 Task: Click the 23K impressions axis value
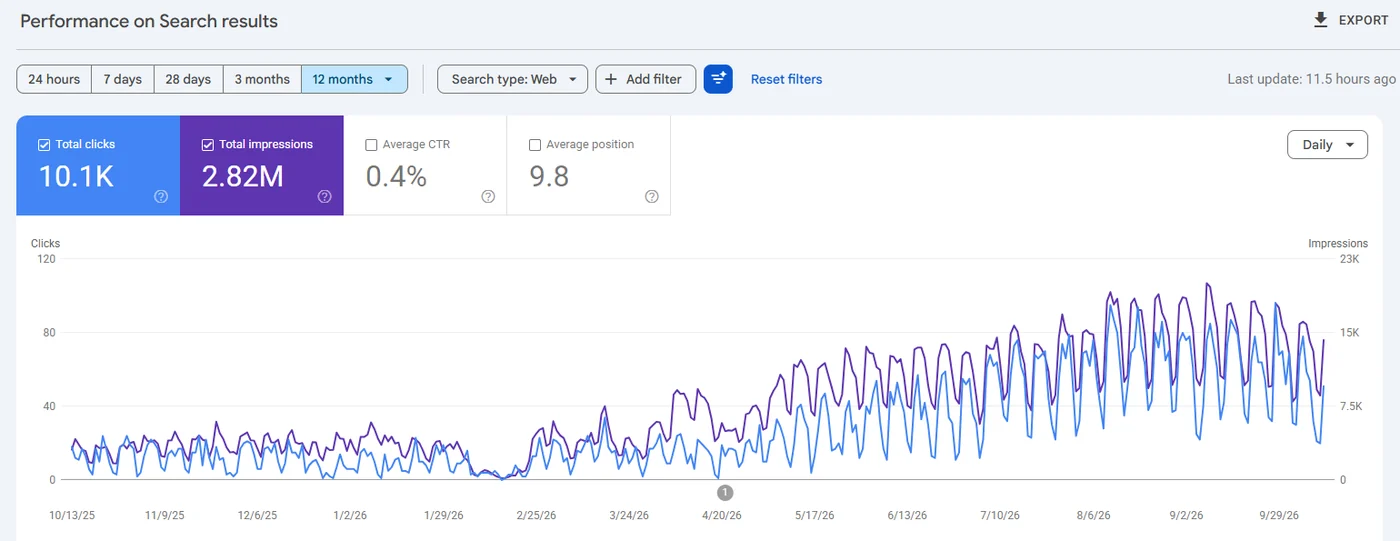[x=1349, y=259]
